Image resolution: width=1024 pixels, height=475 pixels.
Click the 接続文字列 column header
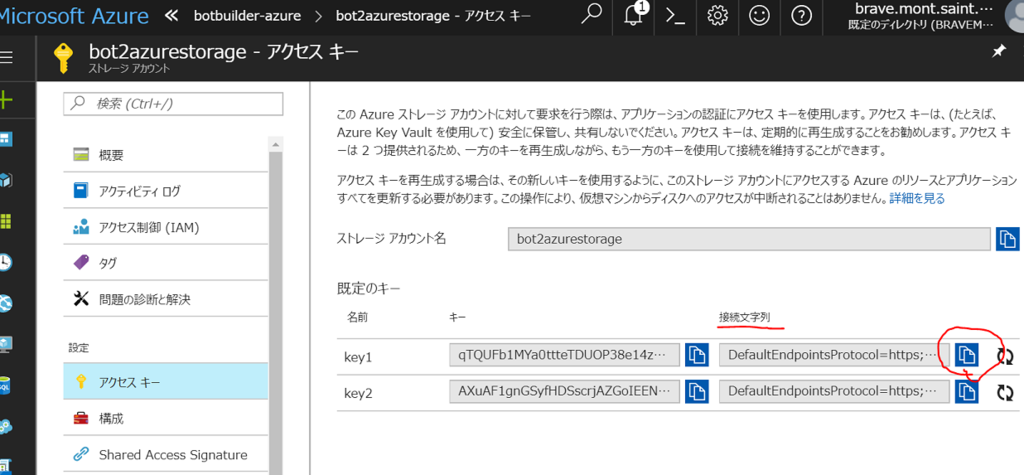(744, 318)
